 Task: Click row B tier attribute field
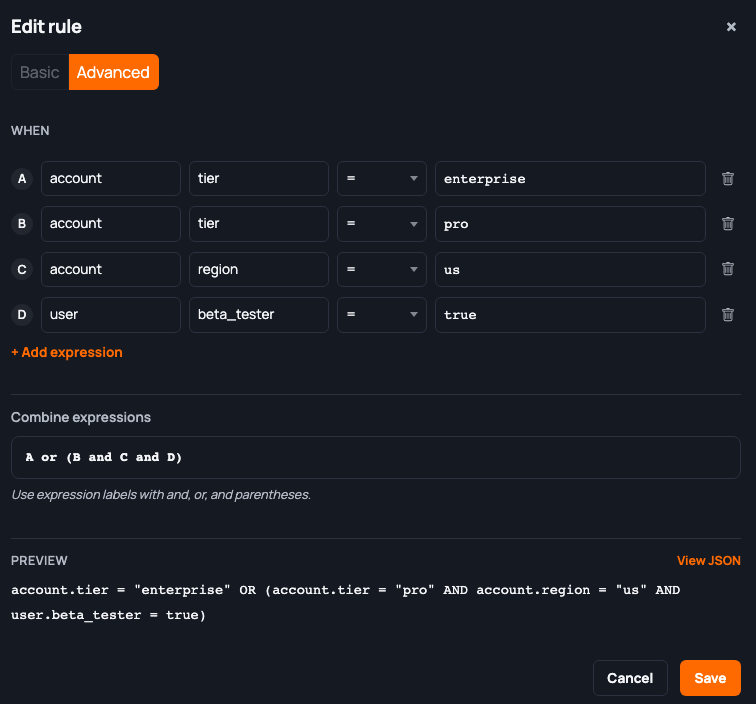(259, 224)
